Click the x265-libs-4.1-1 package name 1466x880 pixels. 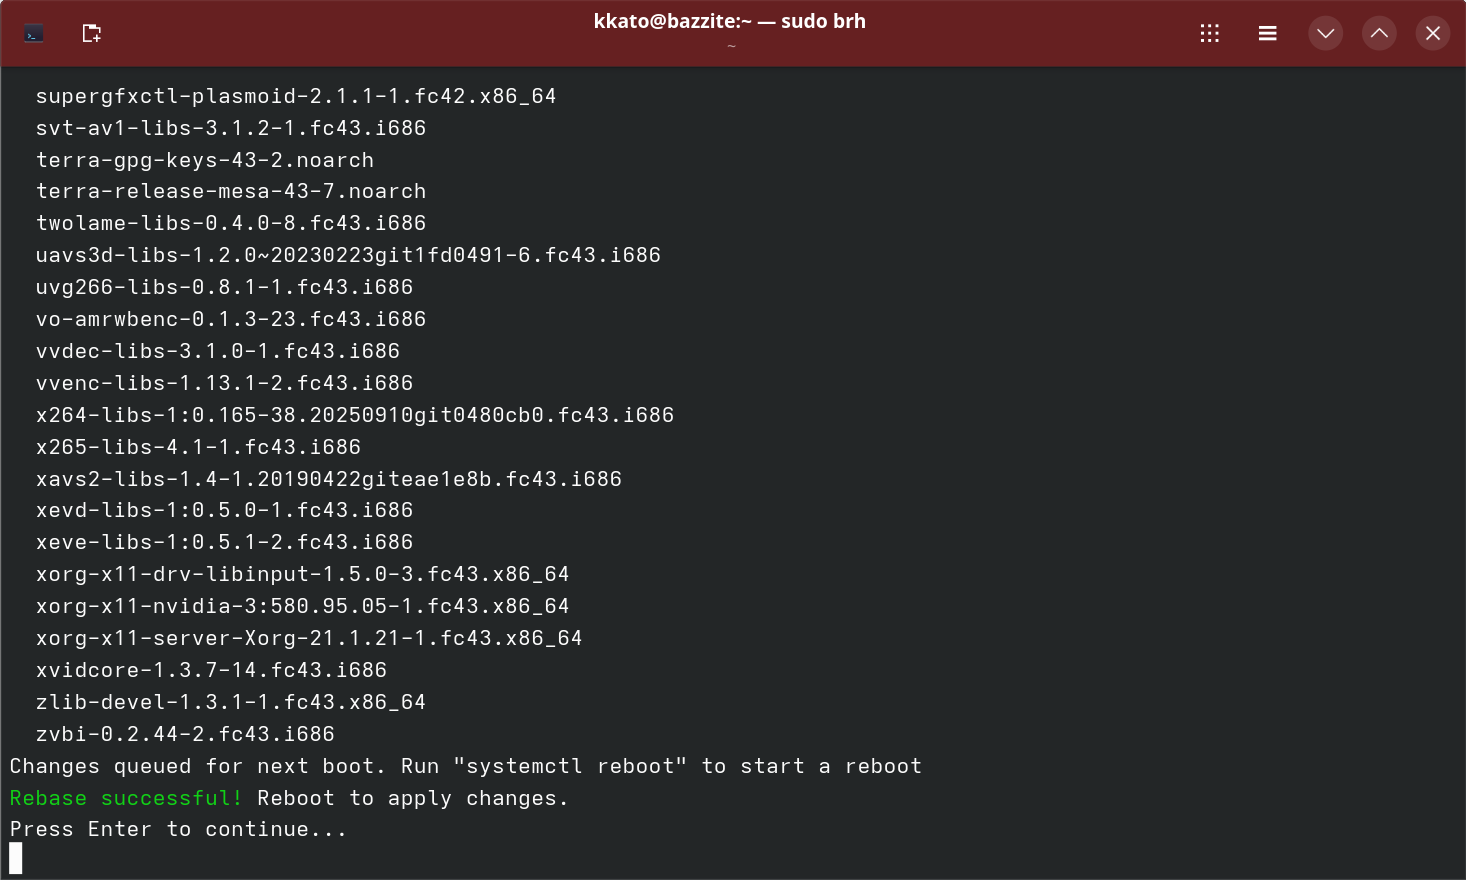[x=198, y=446]
